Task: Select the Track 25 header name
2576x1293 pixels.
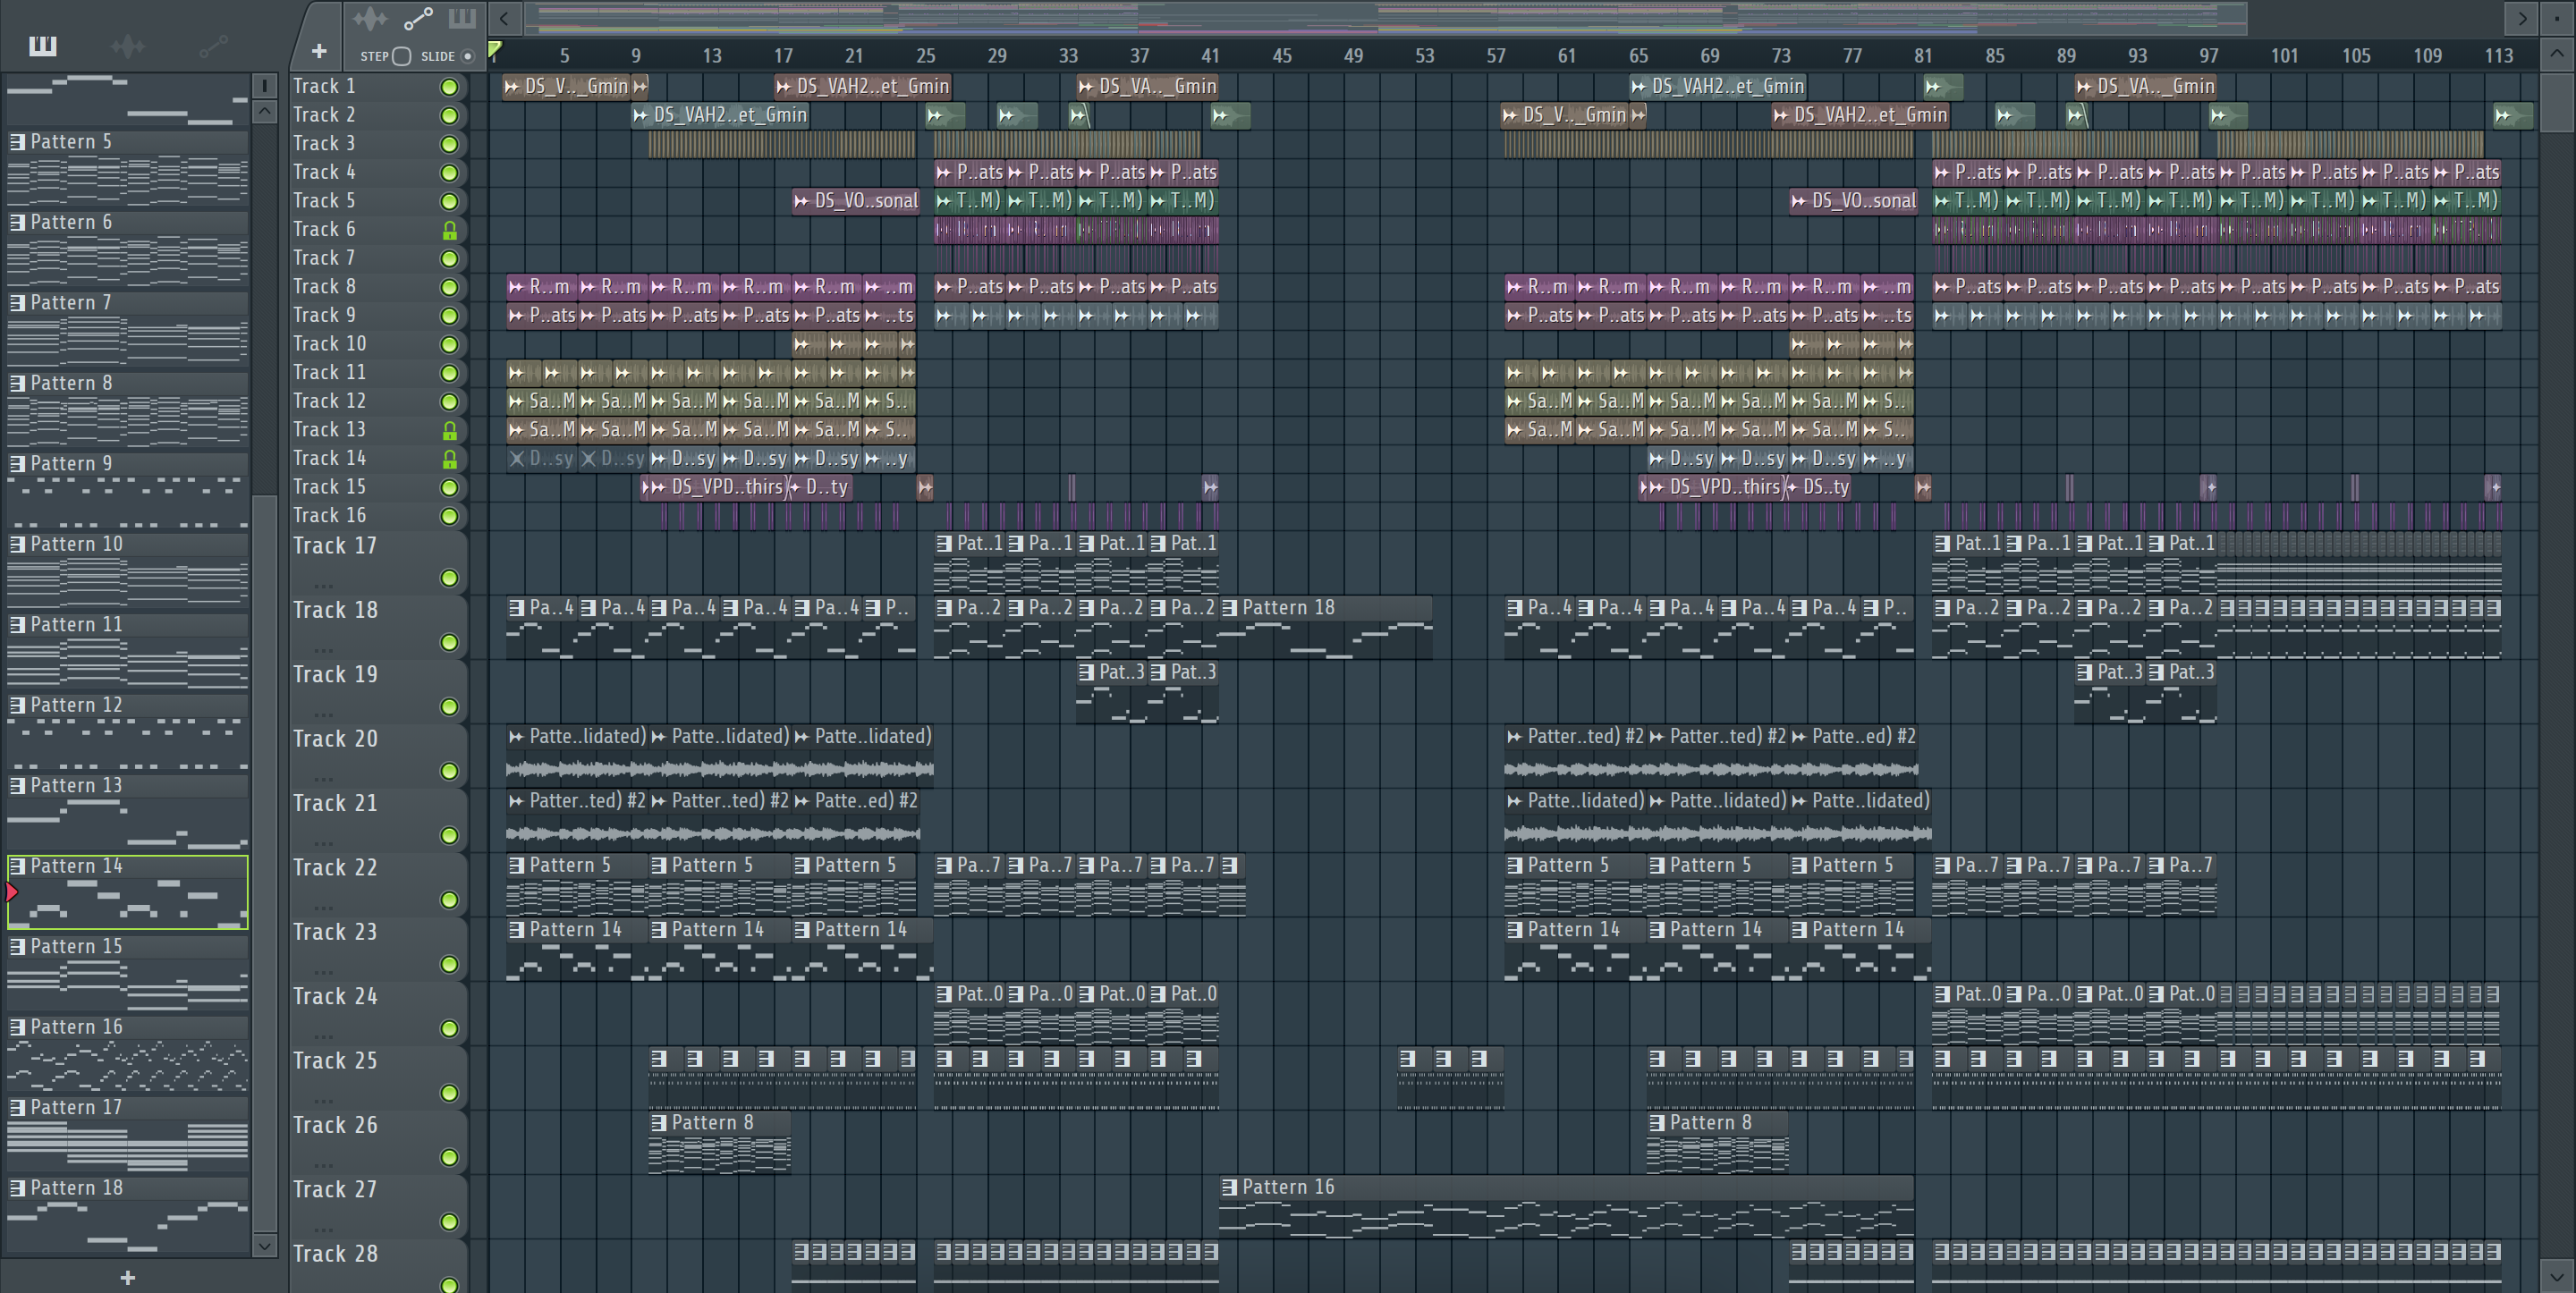Action: click(x=335, y=1061)
